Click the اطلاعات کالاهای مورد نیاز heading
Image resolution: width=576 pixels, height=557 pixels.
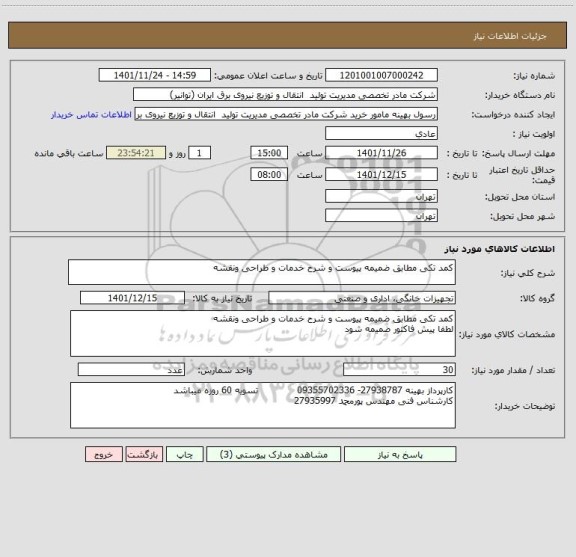pyautogui.click(x=500, y=249)
